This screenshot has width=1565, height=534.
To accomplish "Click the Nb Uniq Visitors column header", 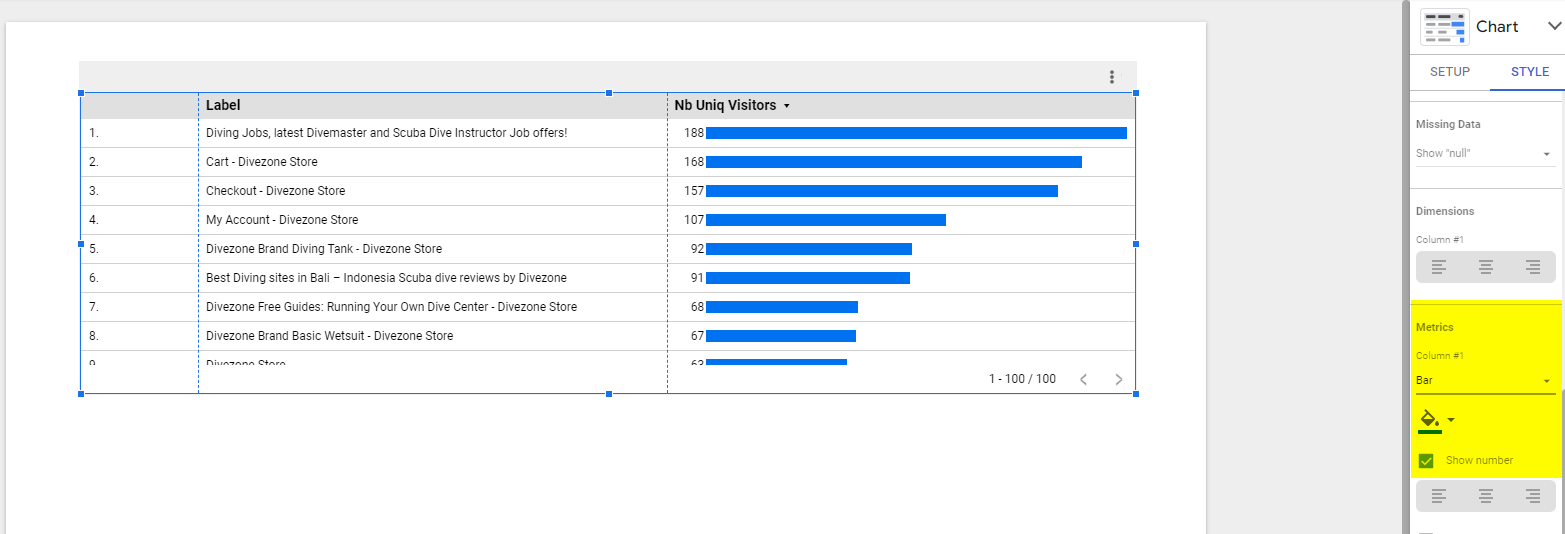I will click(x=725, y=105).
